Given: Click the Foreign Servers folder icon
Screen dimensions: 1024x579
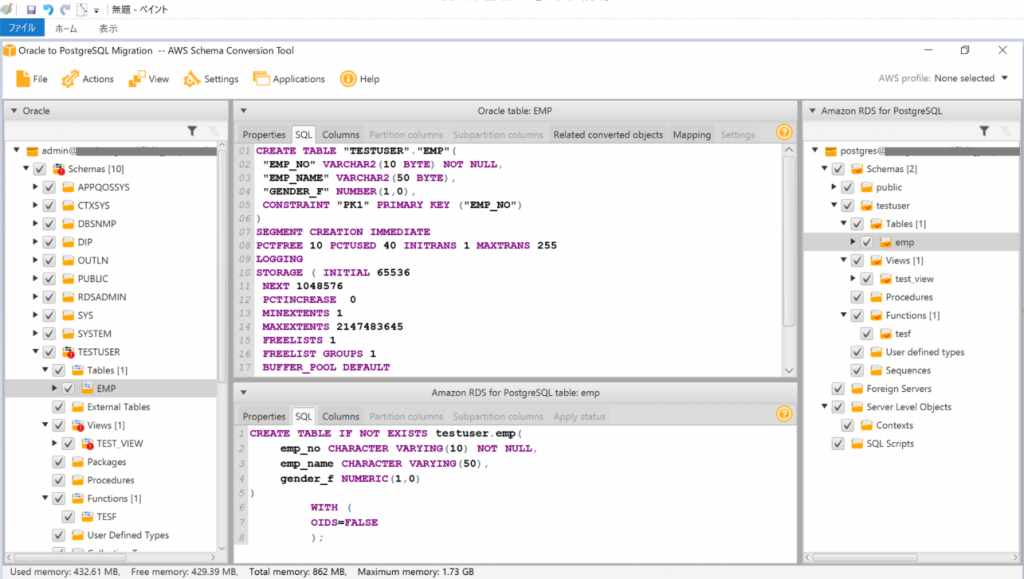Looking at the screenshot, I should [857, 388].
